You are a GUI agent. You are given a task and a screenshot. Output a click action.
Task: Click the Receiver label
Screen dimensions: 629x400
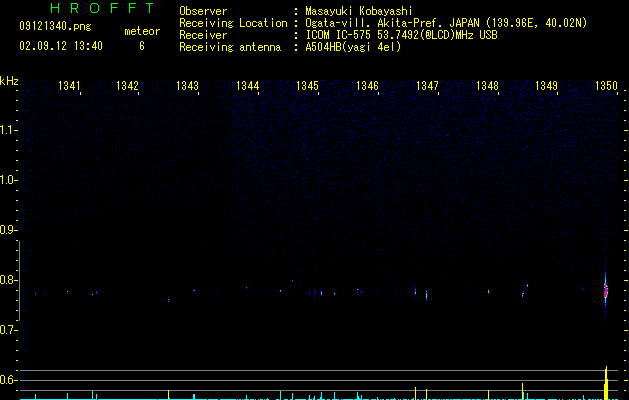[x=203, y=35]
